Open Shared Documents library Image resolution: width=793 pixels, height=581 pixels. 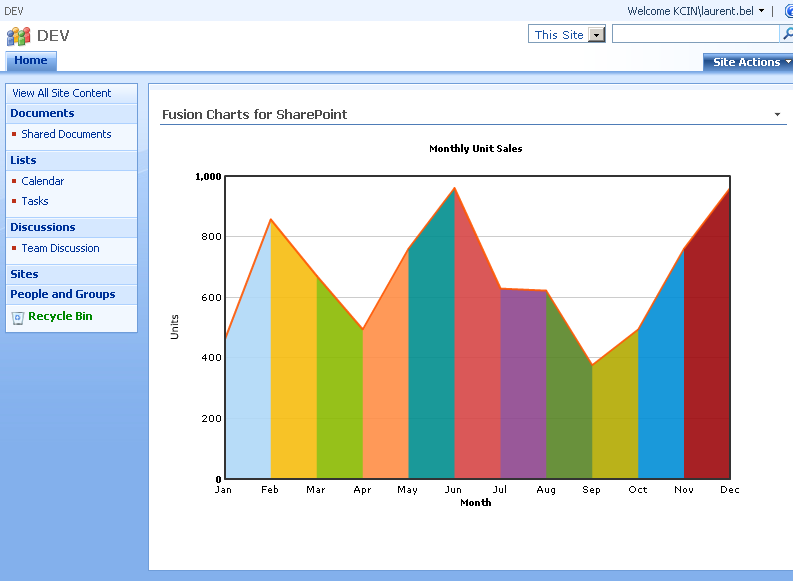click(66, 134)
